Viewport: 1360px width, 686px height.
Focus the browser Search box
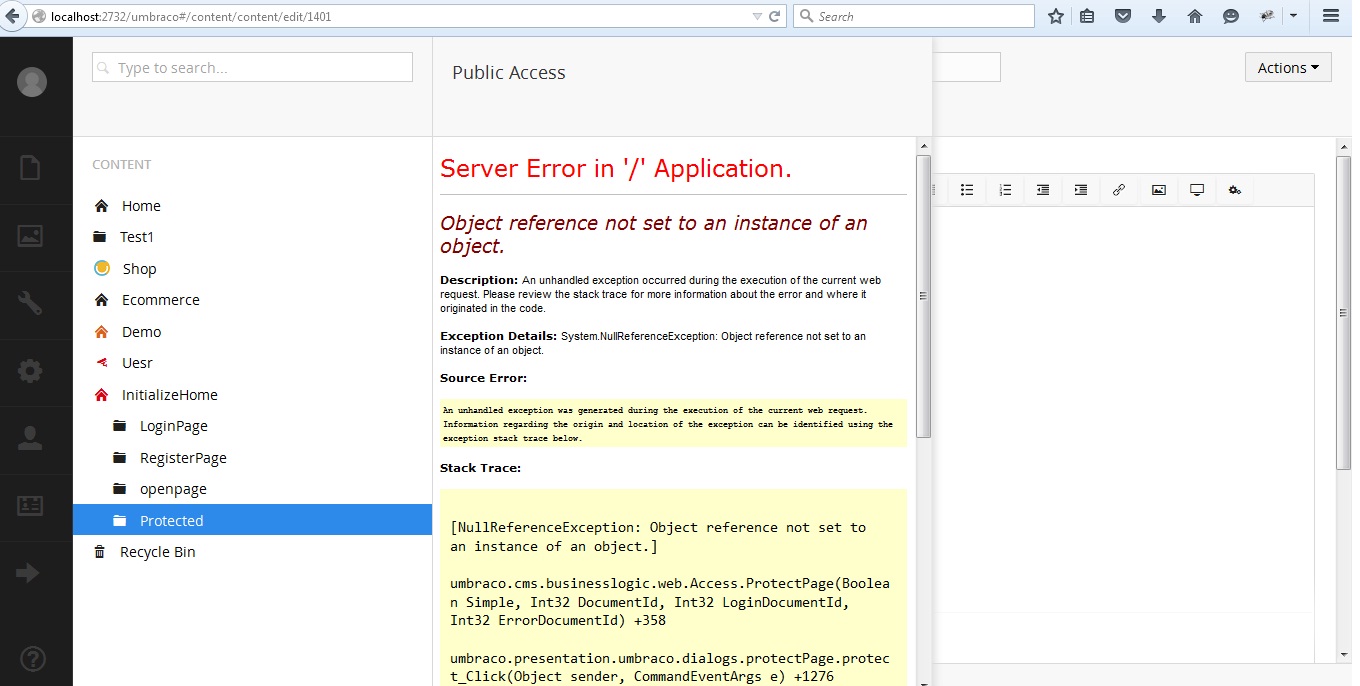click(914, 16)
